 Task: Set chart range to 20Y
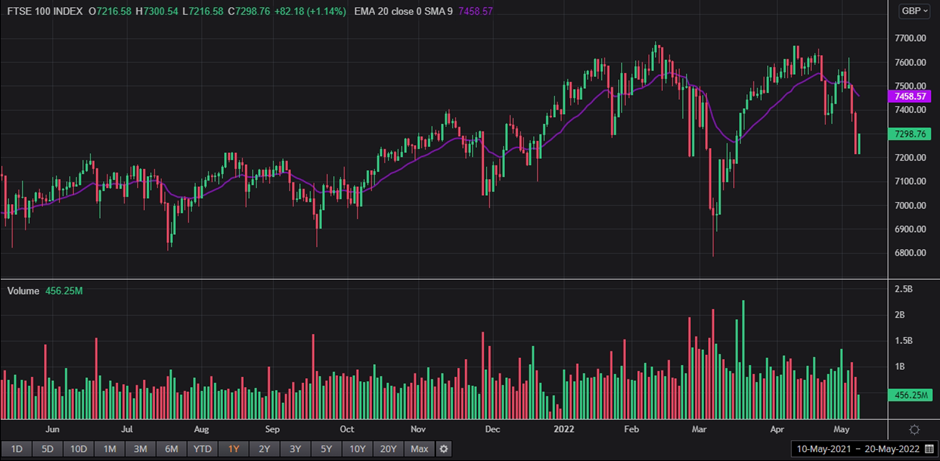click(x=388, y=448)
